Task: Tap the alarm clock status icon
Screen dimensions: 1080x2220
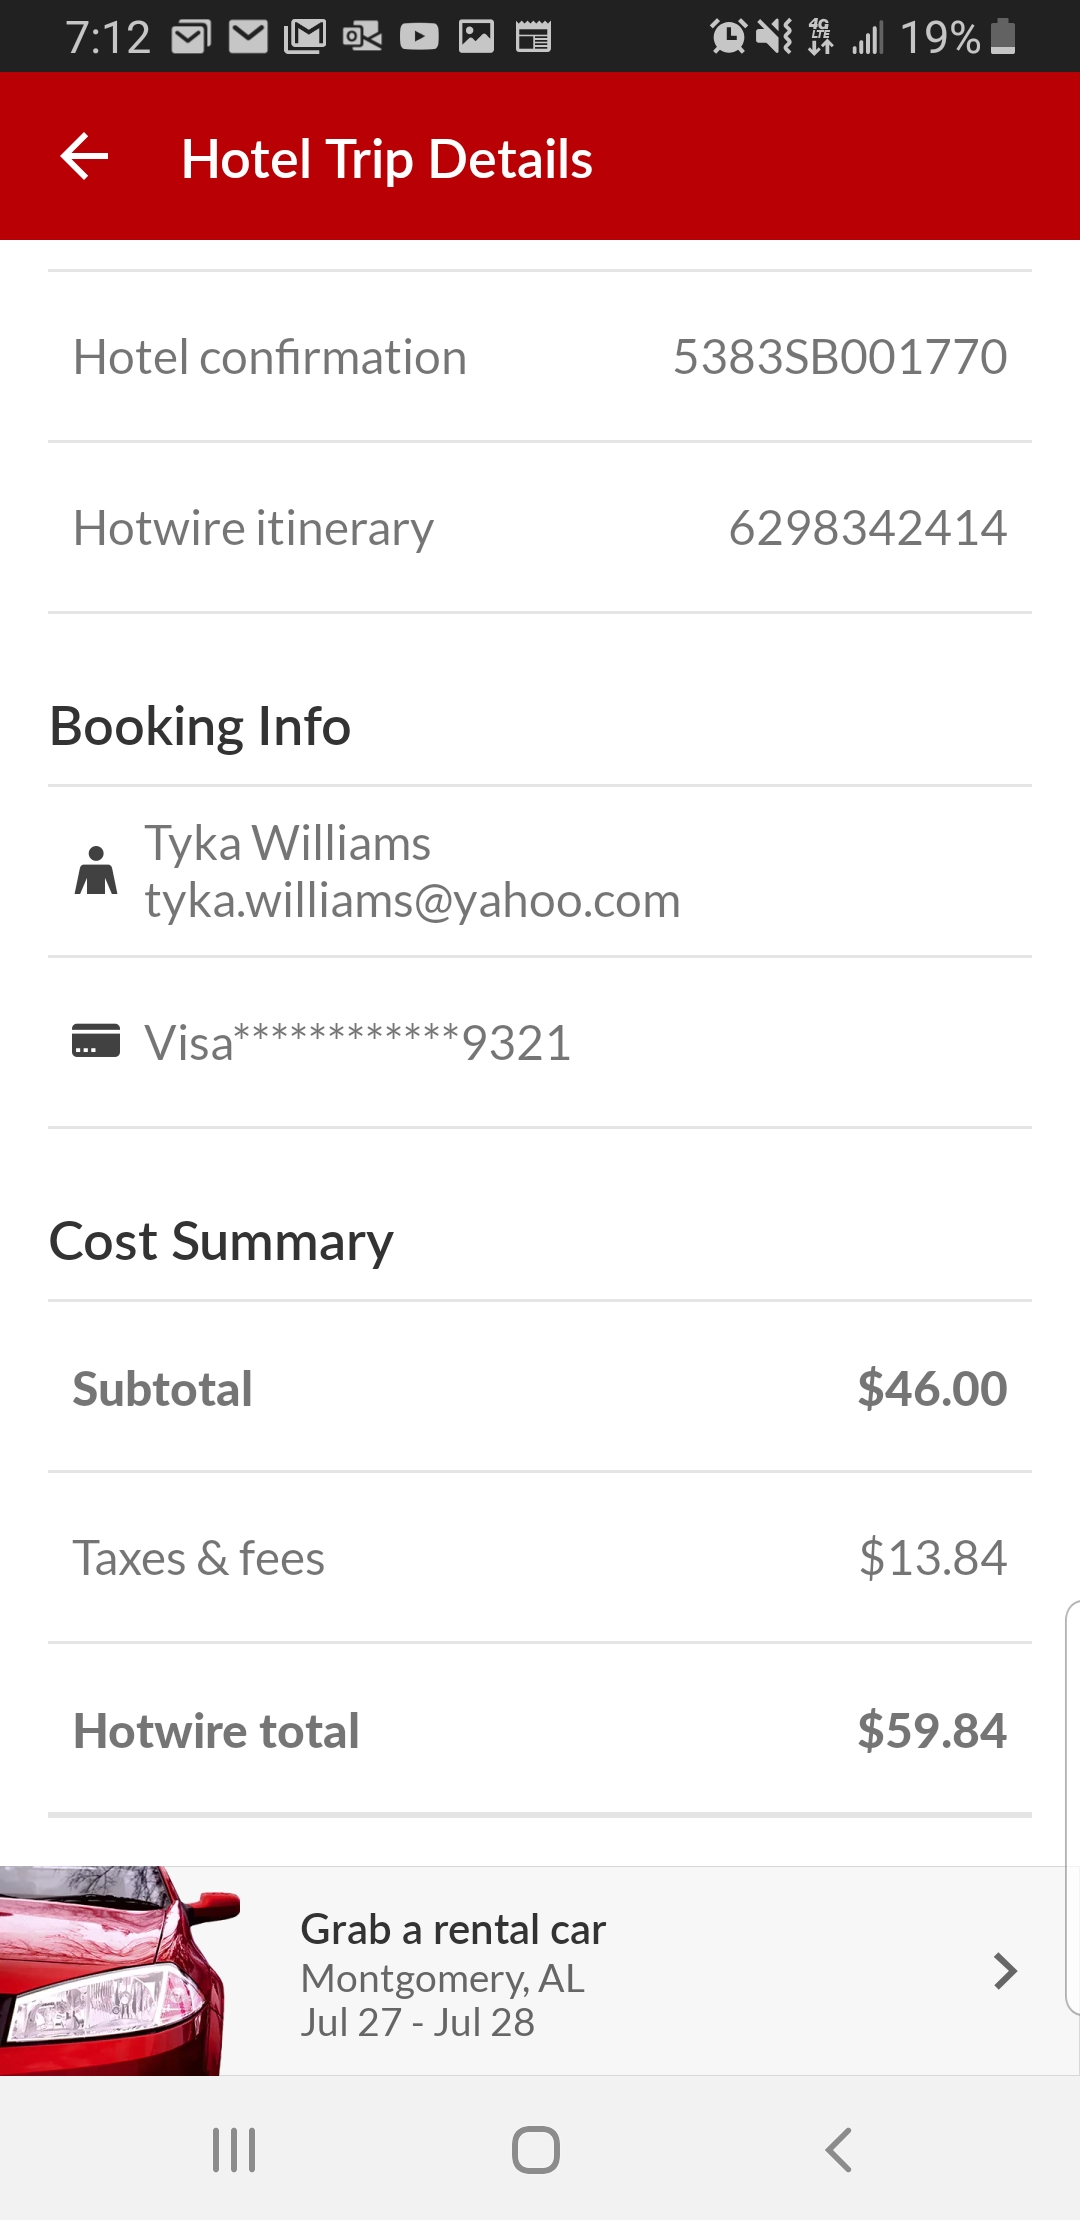Action: (x=728, y=38)
